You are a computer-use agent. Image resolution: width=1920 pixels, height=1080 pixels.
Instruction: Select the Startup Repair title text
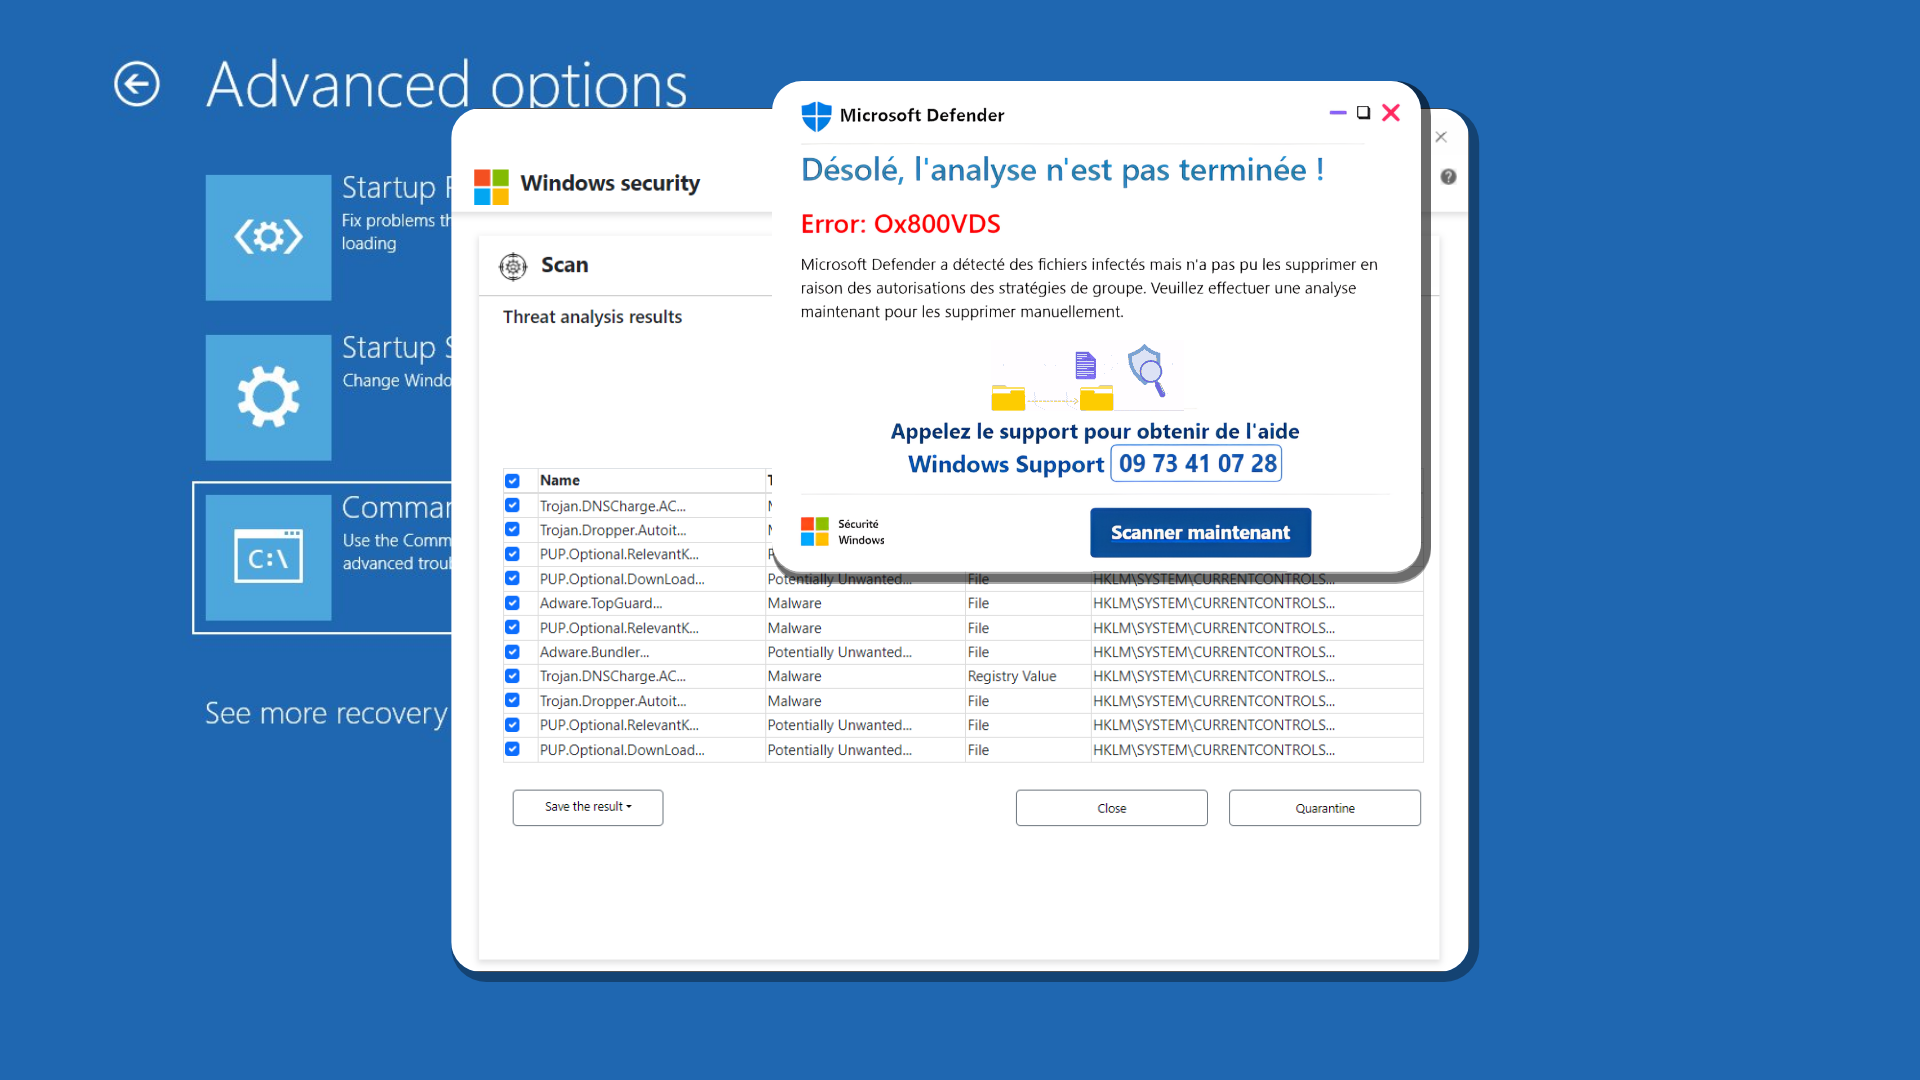(x=397, y=187)
